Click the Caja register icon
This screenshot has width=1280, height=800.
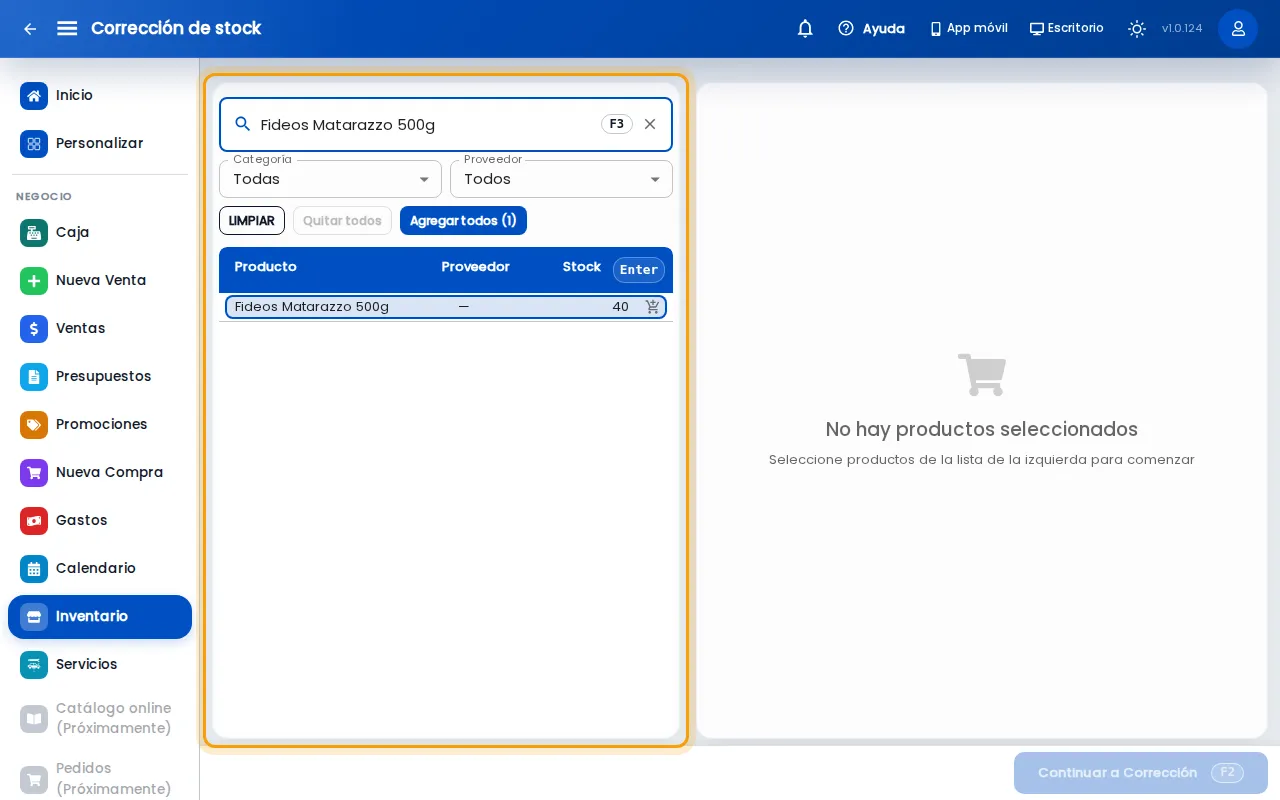(34, 233)
